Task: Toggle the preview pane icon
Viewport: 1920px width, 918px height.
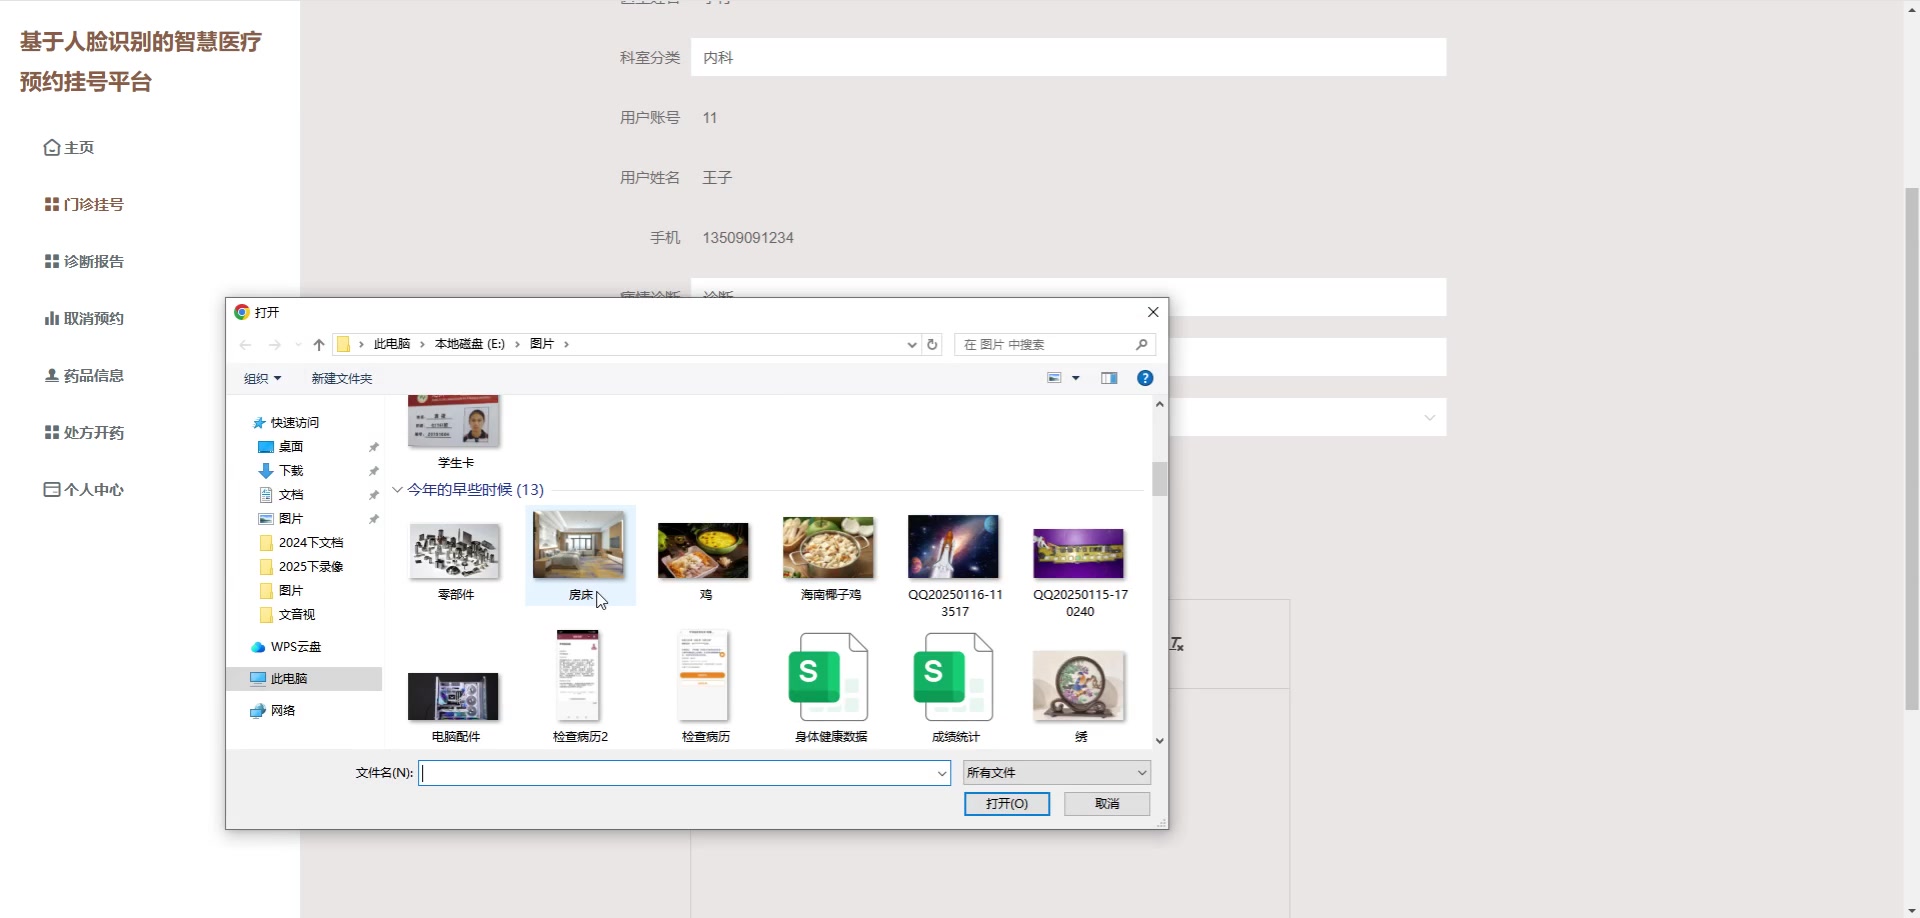Action: pos(1109,378)
